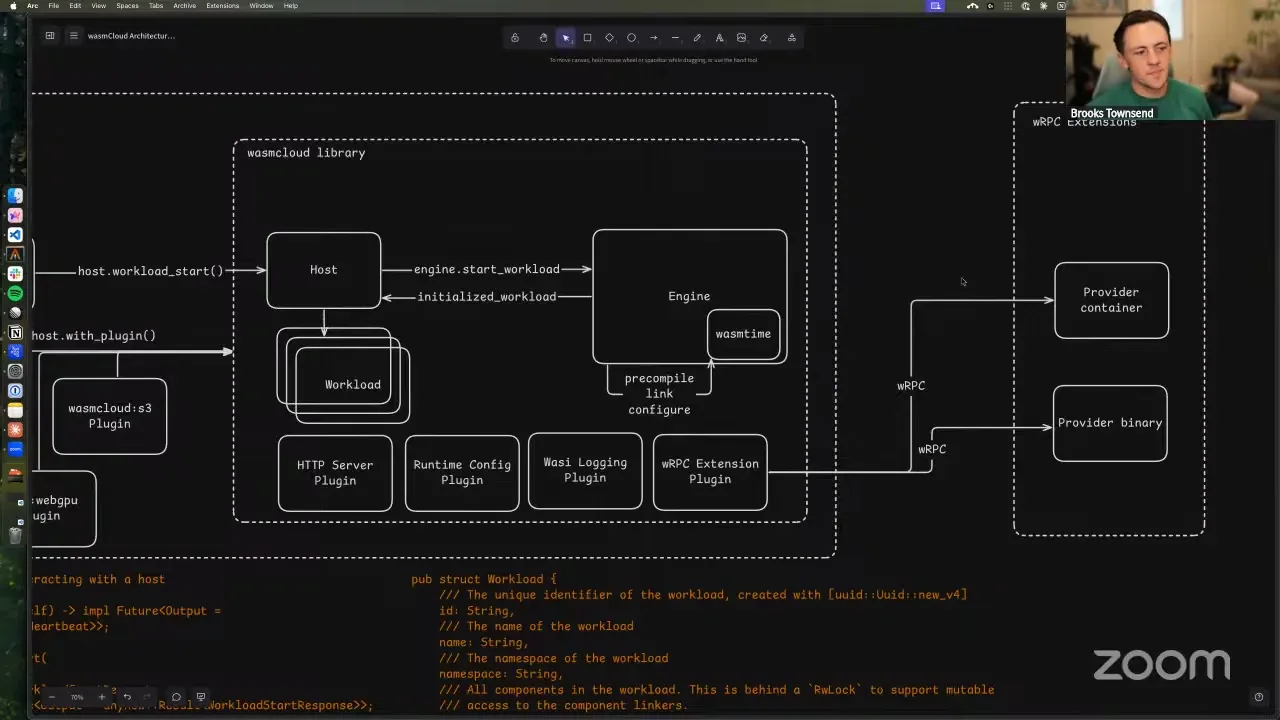1280x720 pixels.
Task: Select the wRPC Extension Plugin box
Action: 710,472
